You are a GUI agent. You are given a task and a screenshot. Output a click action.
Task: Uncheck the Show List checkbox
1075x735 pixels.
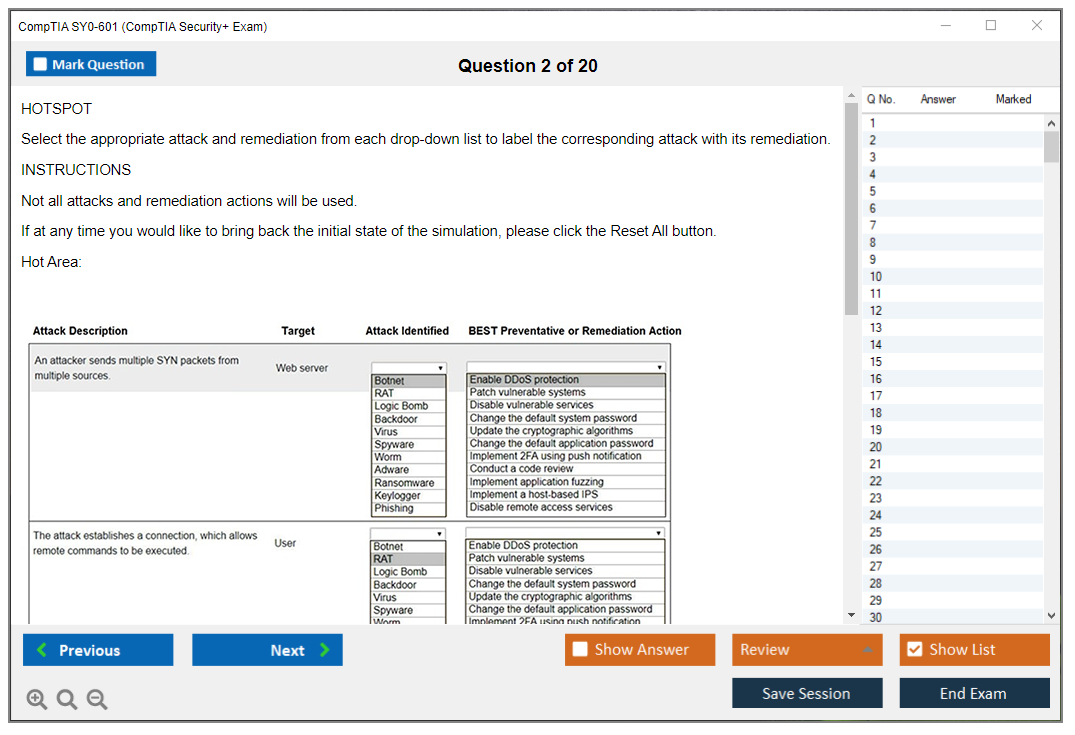pyautogui.click(x=914, y=650)
